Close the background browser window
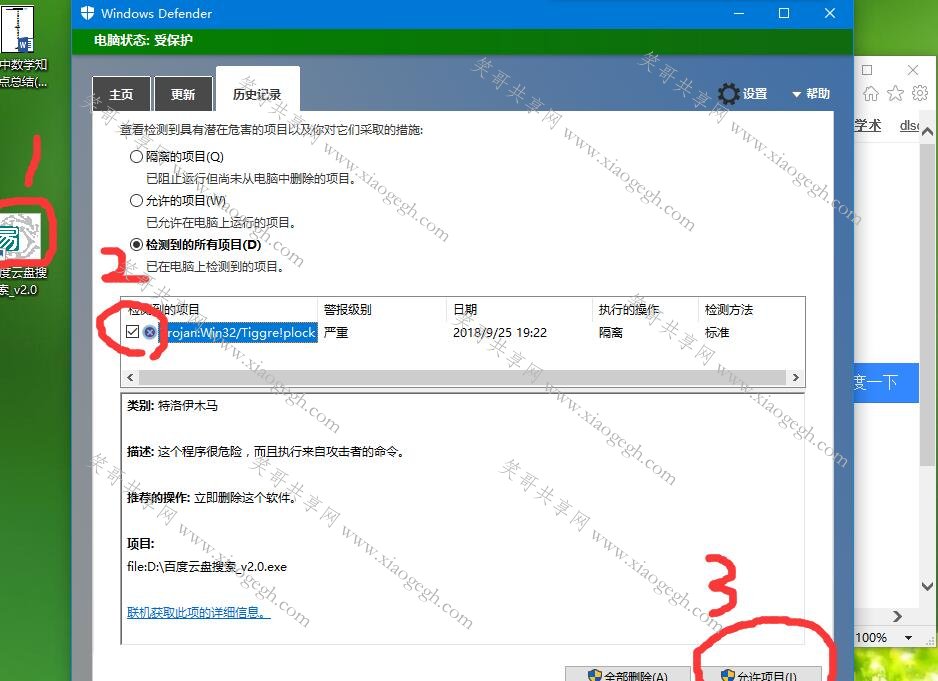This screenshot has width=938, height=681. point(913,70)
